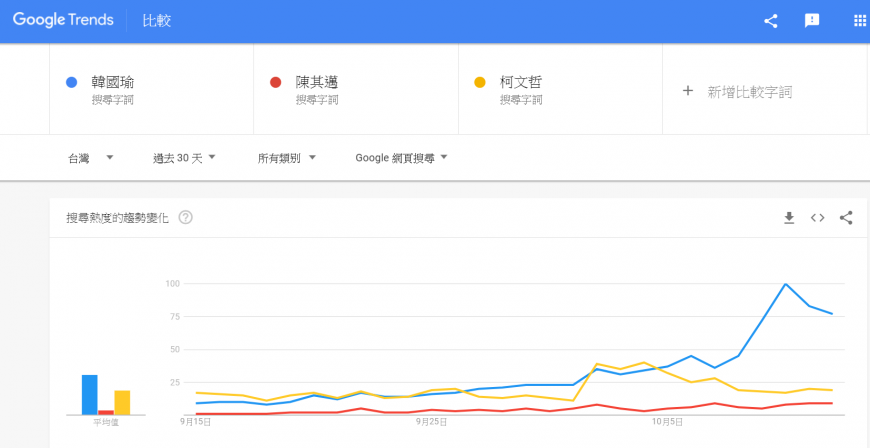This screenshot has height=448, width=870.
Task: Click the yellow average bar for 柯文哲
Action: (122, 402)
